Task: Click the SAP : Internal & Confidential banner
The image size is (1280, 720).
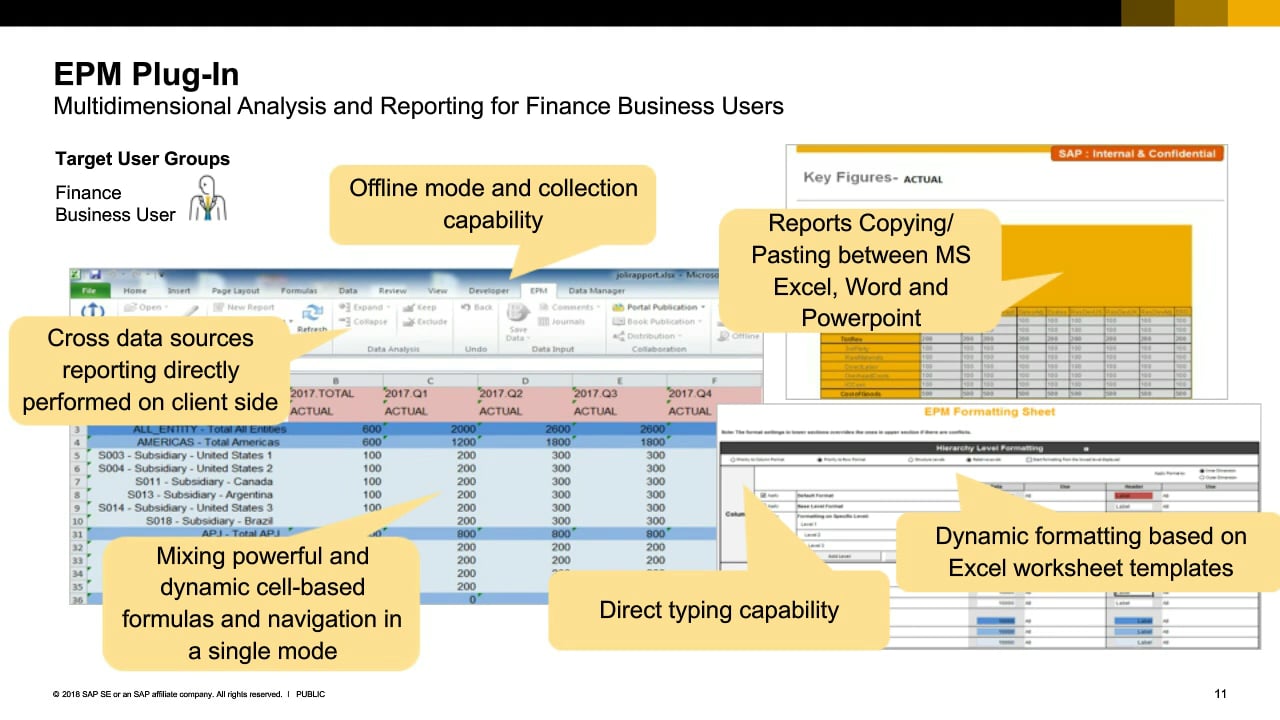Action: pyautogui.click(x=1136, y=154)
